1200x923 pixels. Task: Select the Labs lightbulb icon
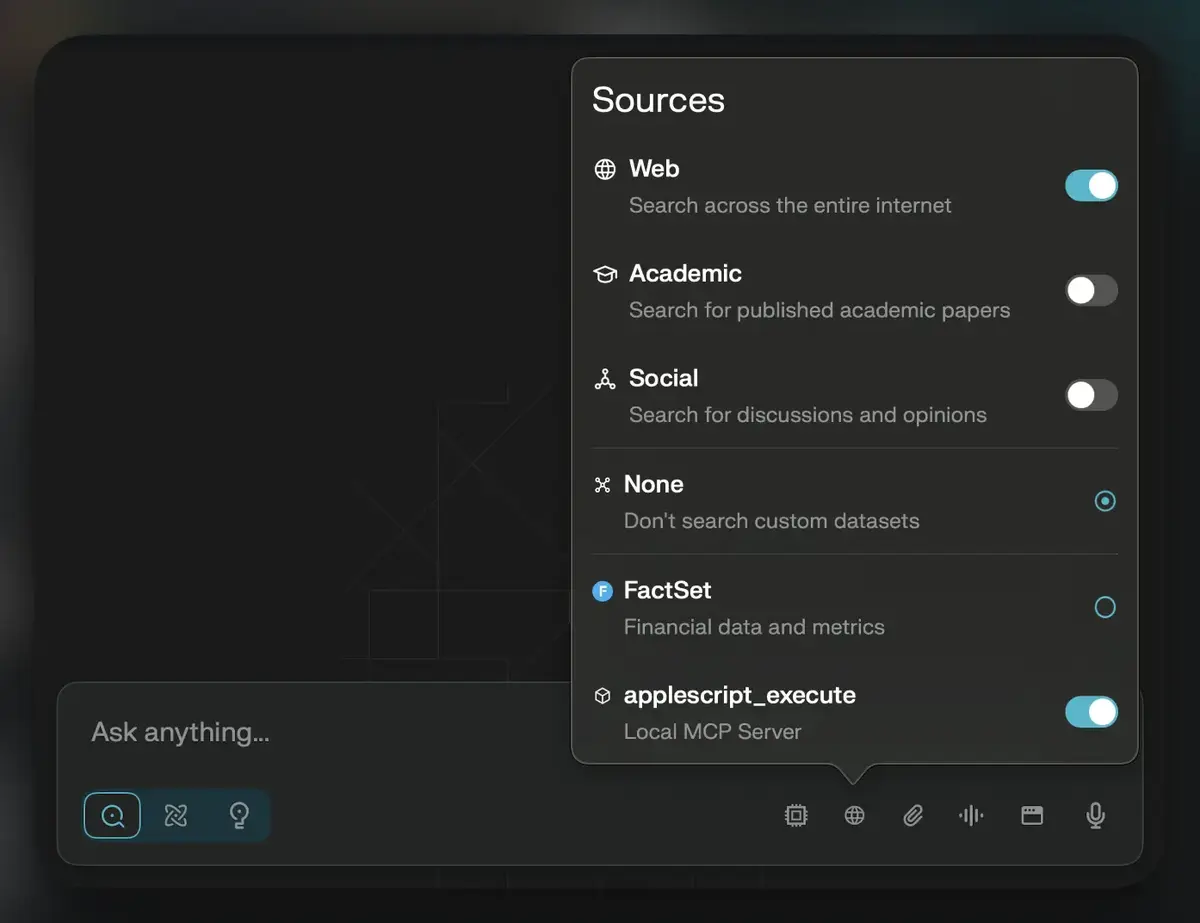(x=239, y=815)
